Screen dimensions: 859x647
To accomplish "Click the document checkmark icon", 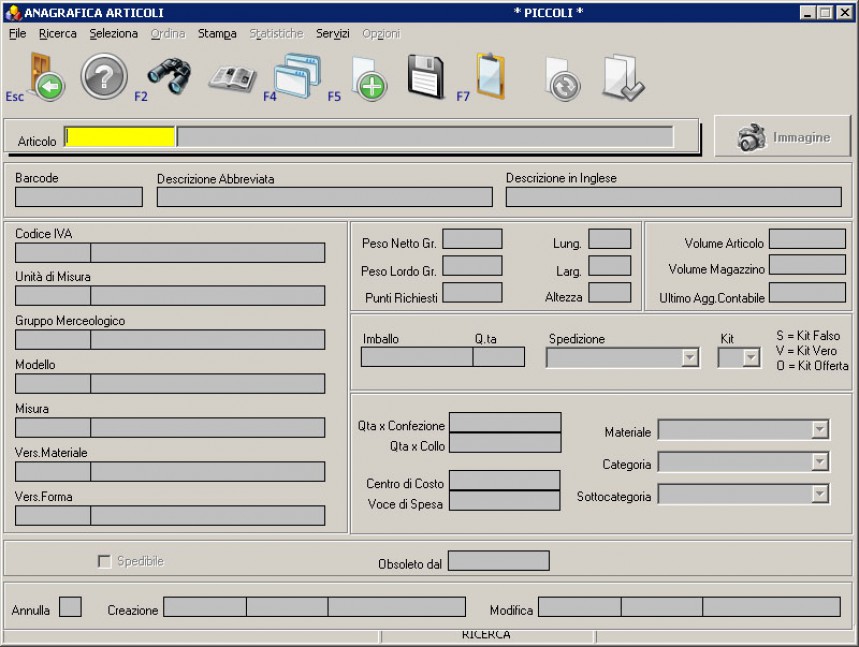I will (622, 78).
